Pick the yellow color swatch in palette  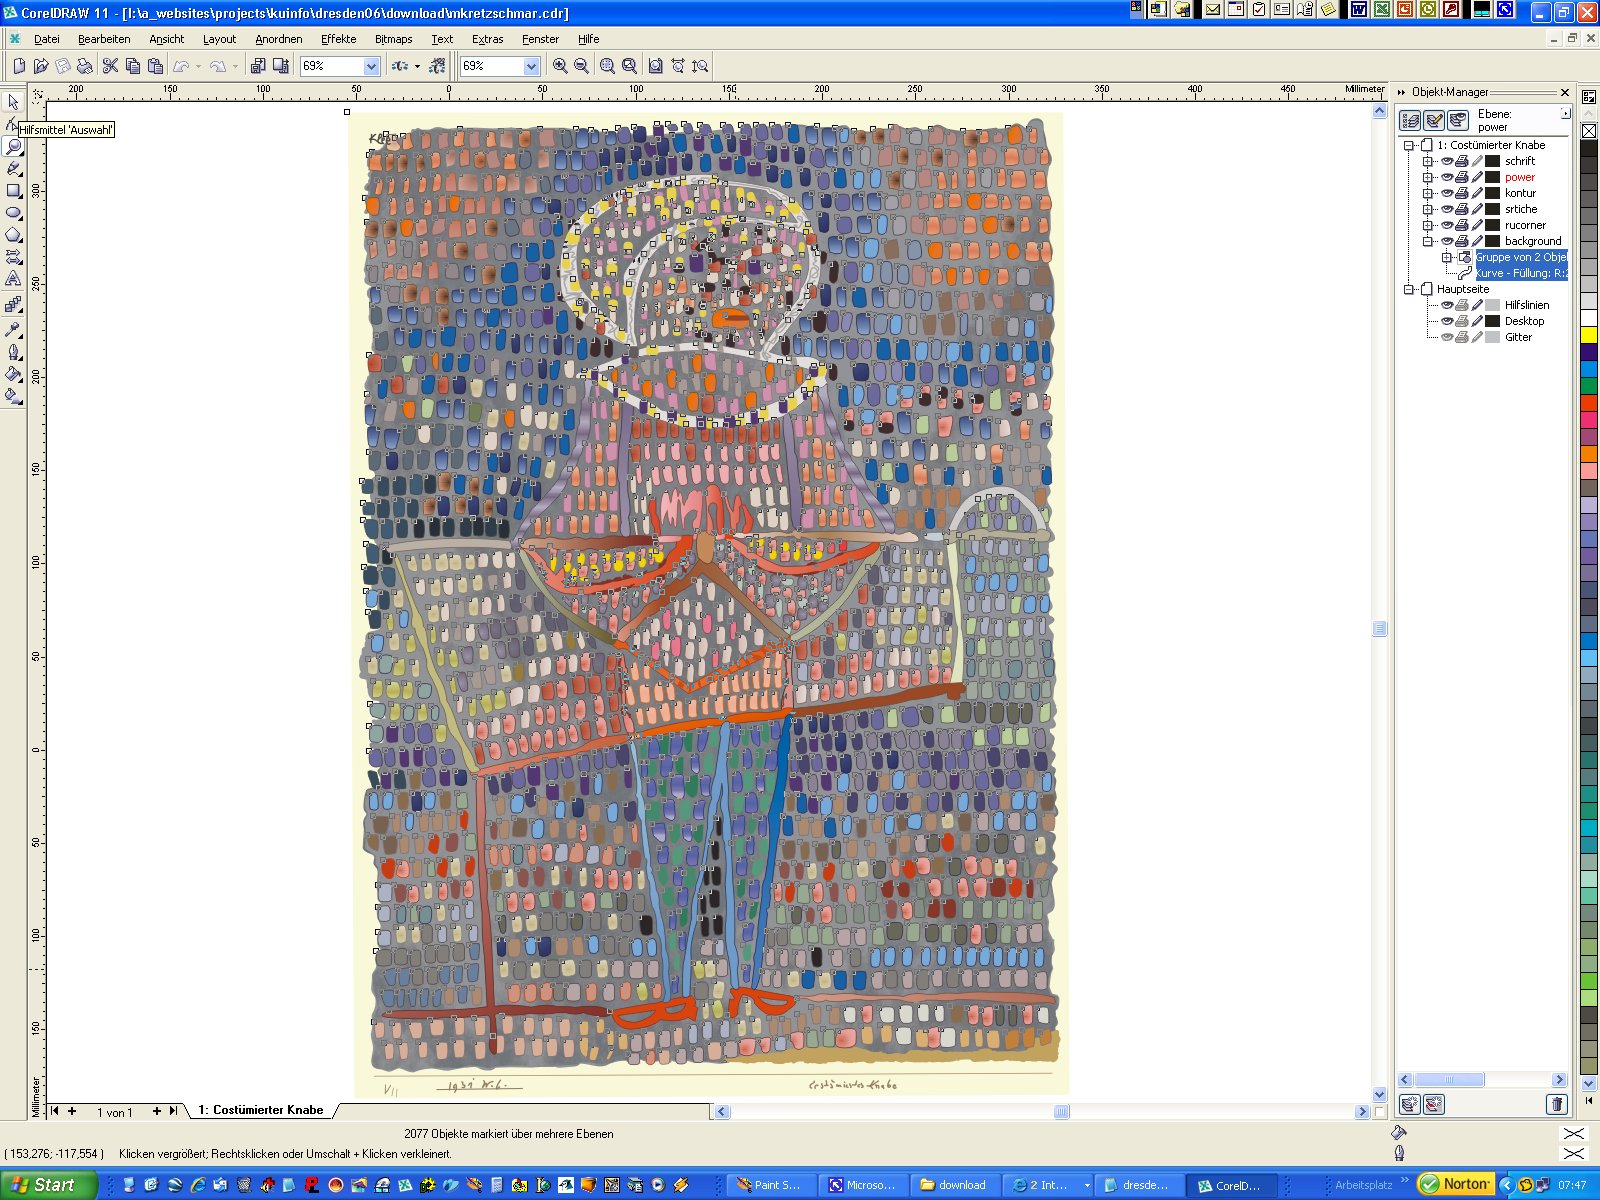pos(1588,335)
